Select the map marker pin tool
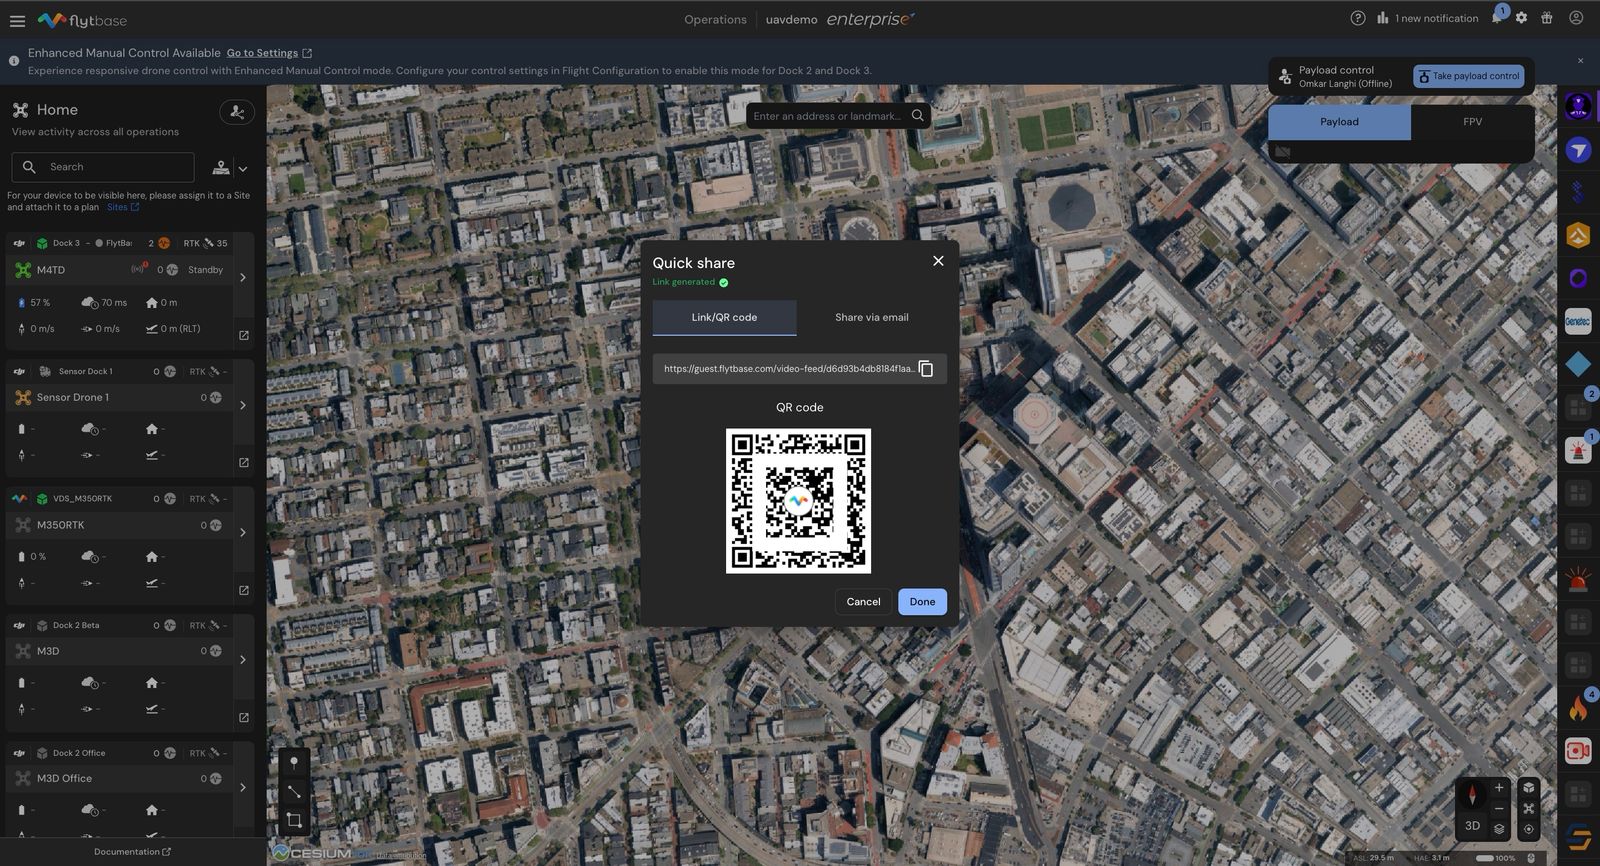This screenshot has width=1600, height=866. pyautogui.click(x=294, y=762)
